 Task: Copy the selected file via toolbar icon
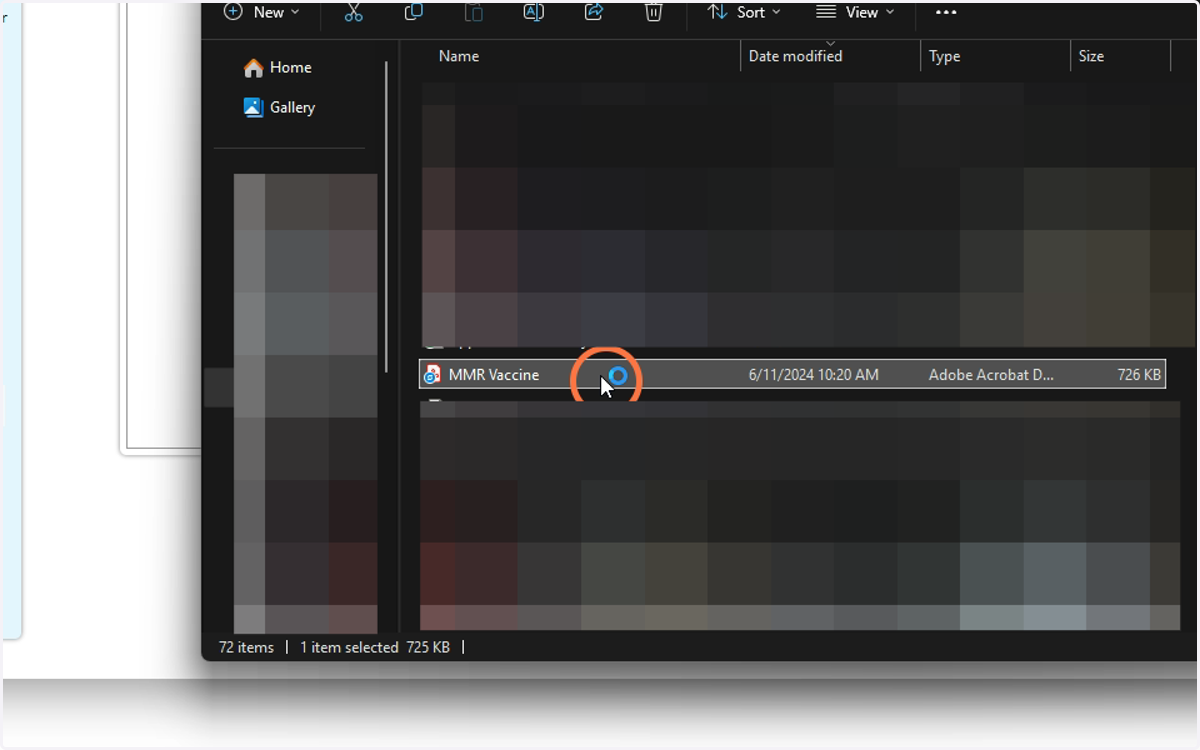click(413, 12)
